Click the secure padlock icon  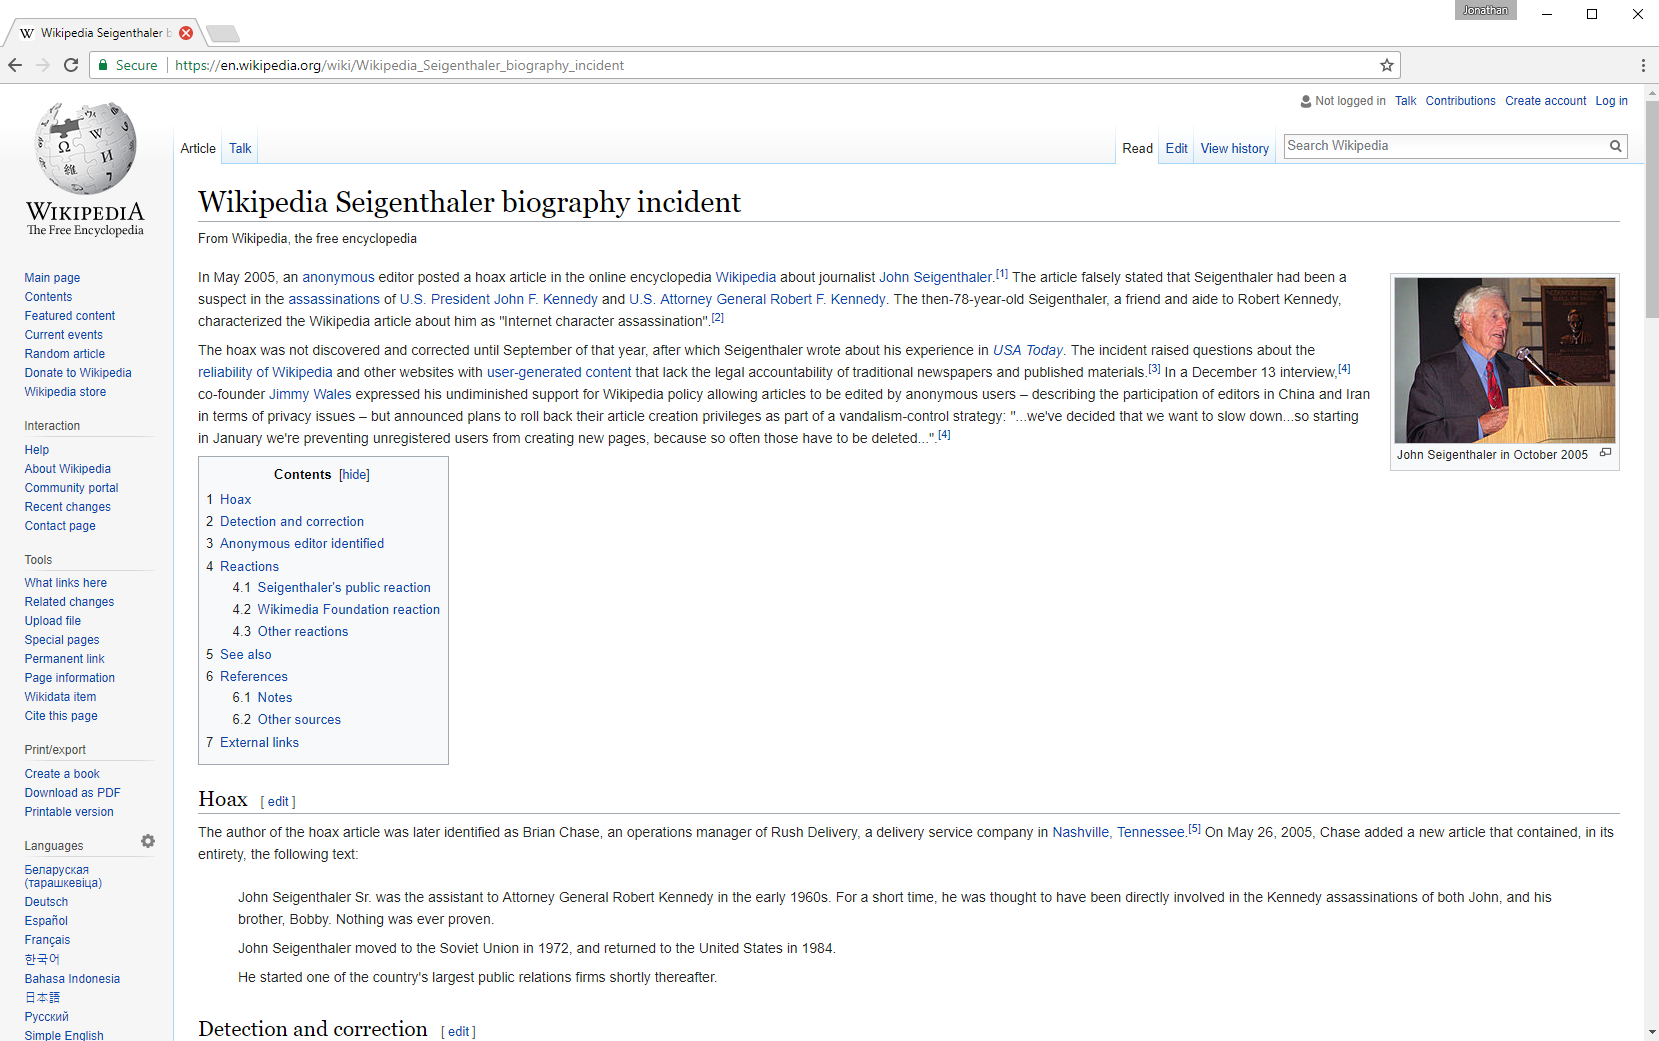point(103,65)
